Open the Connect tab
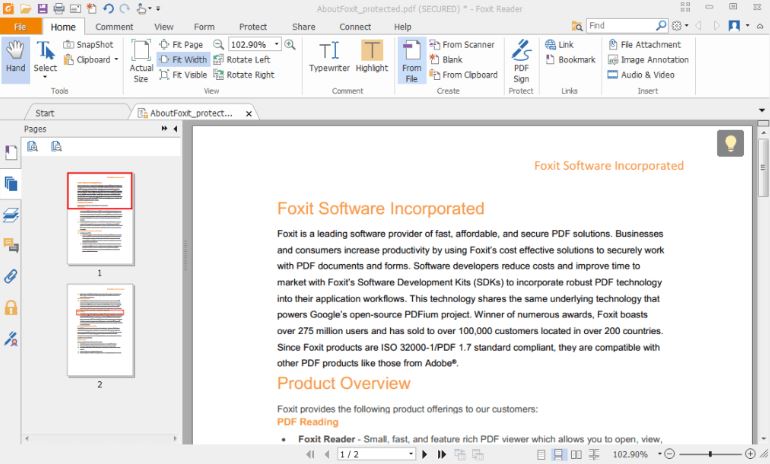 coord(355,27)
